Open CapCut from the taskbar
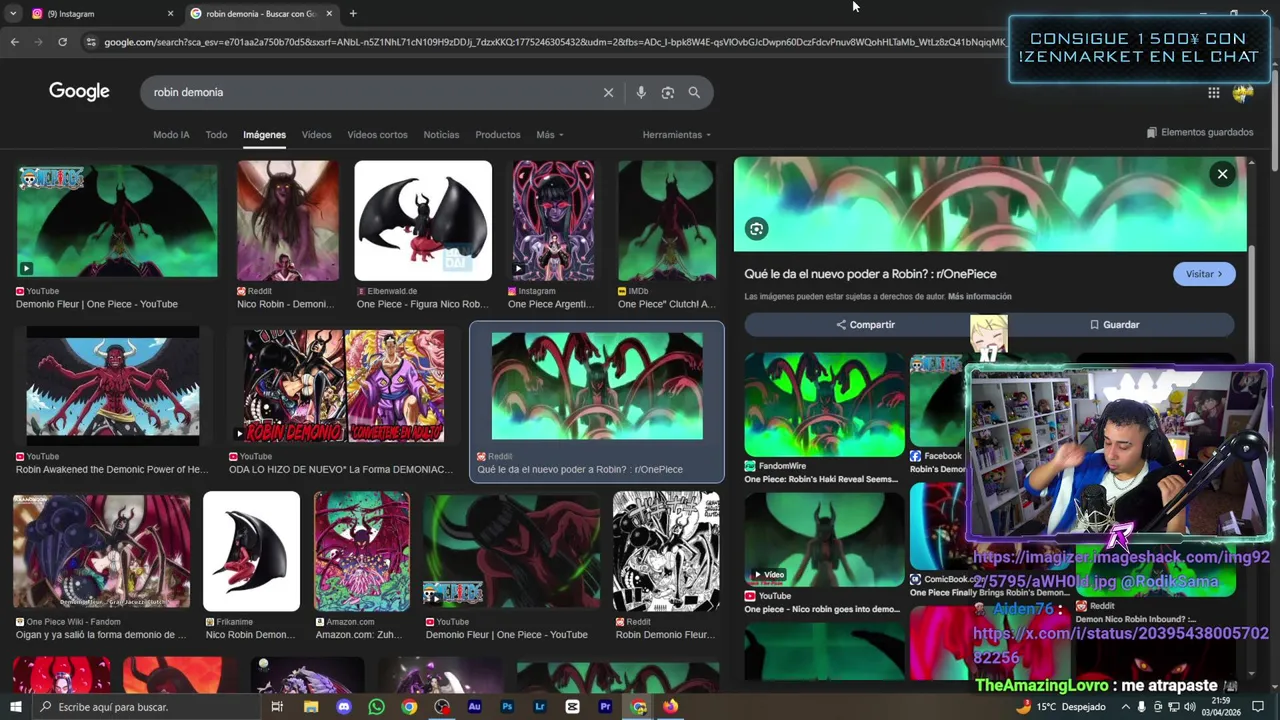Viewport: 1280px width, 720px height. pyautogui.click(x=572, y=707)
